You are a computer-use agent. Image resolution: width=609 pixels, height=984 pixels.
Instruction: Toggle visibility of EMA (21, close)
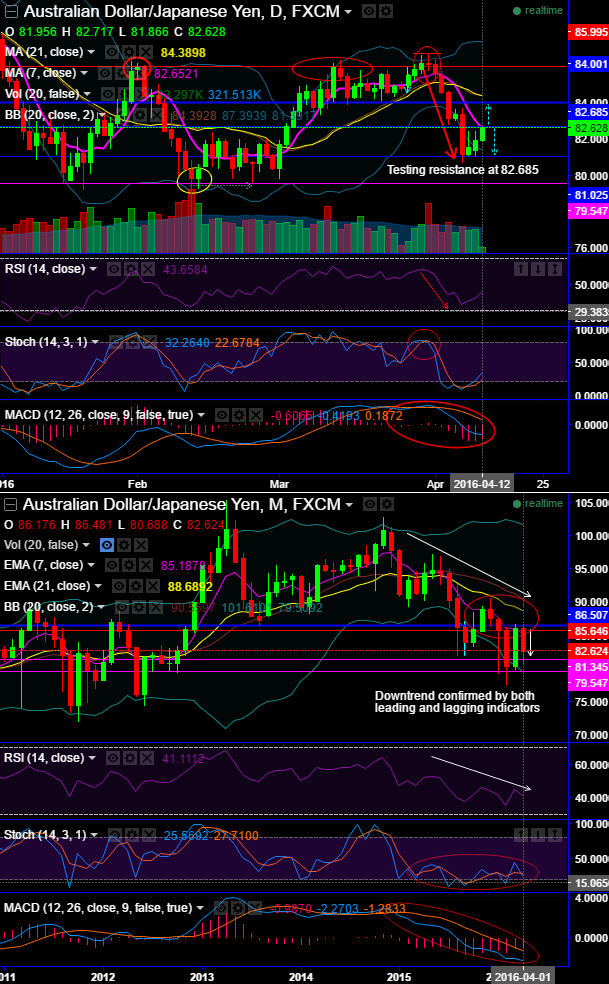(119, 586)
